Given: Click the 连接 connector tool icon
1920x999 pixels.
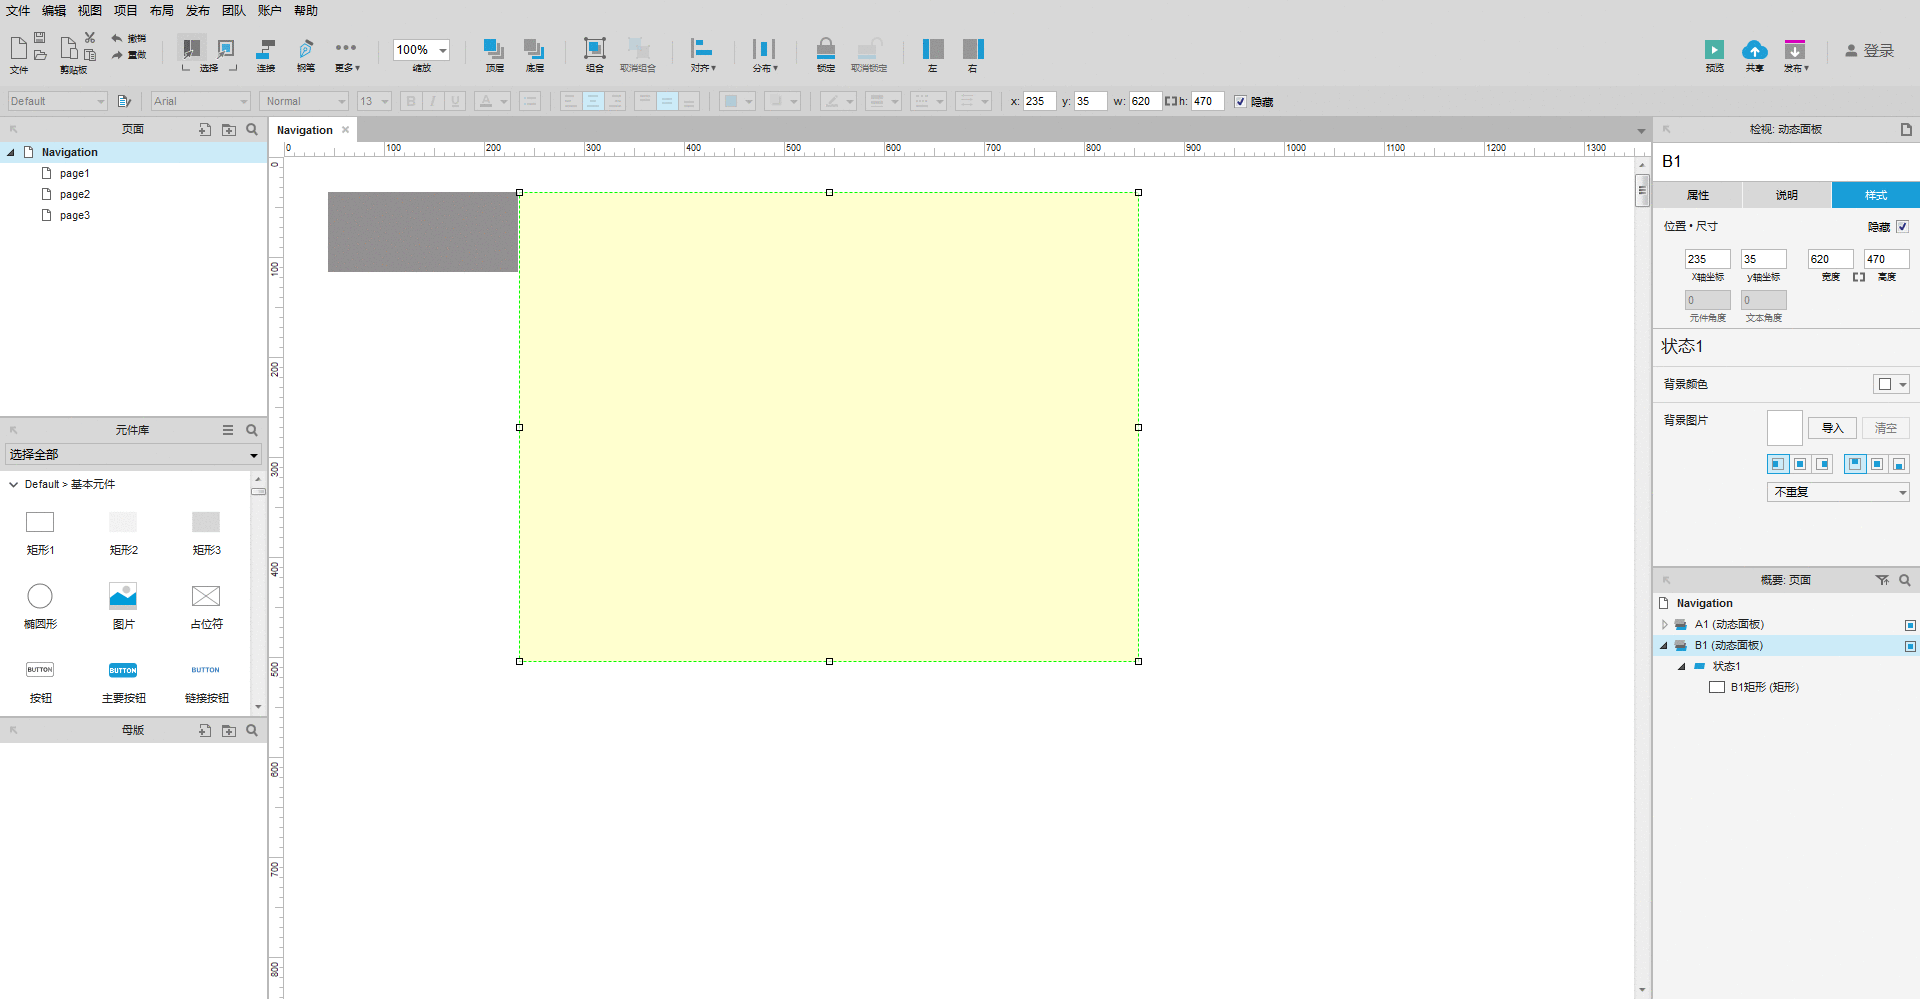Looking at the screenshot, I should pyautogui.click(x=266, y=49).
